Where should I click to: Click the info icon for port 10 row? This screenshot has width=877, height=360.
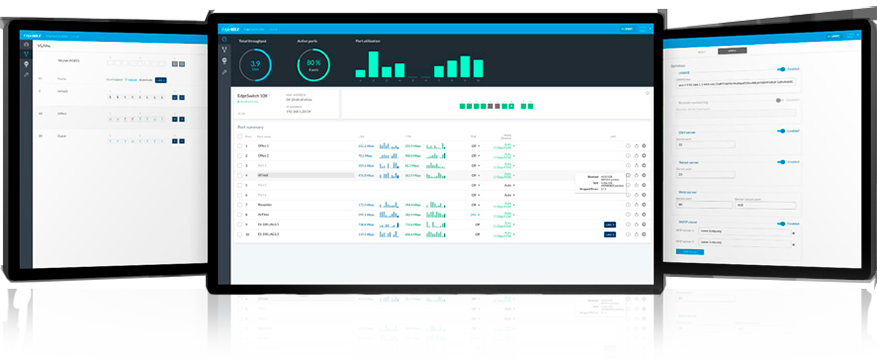pyautogui.click(x=628, y=234)
